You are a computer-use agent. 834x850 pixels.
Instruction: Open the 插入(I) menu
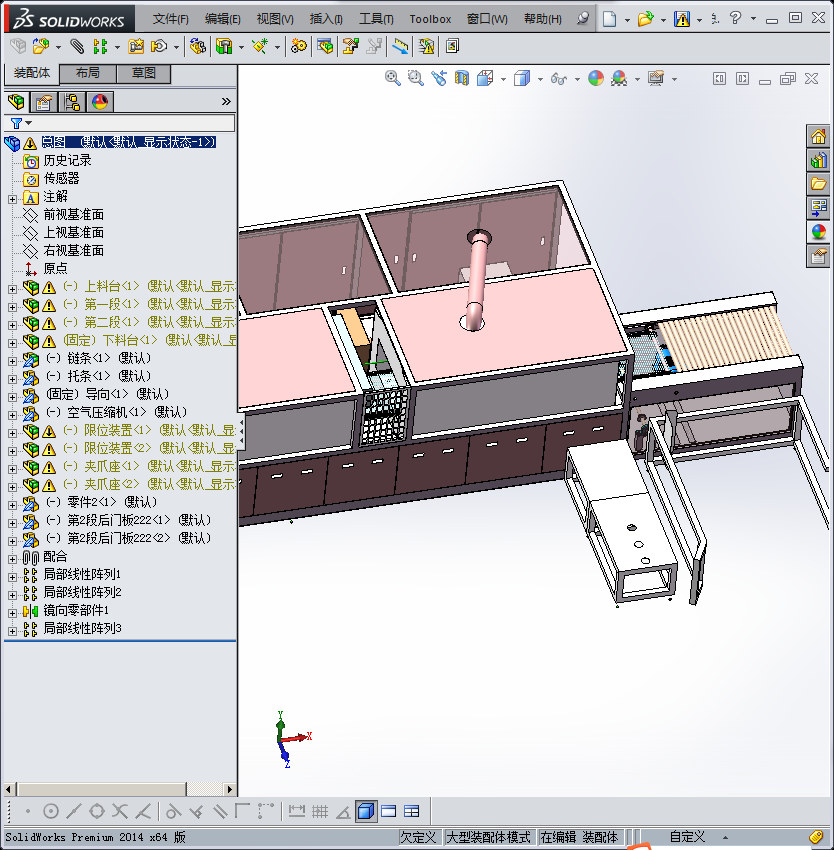(x=326, y=19)
